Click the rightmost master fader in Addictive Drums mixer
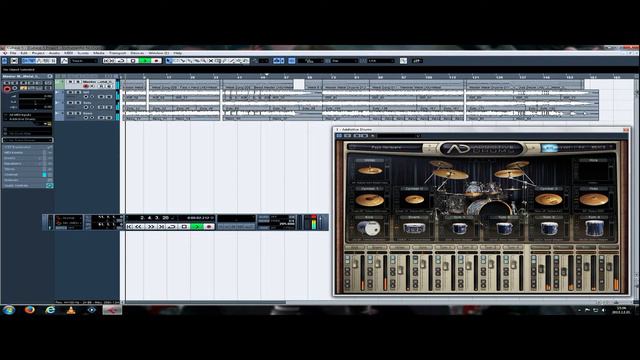The width and height of the screenshot is (640, 360). (609, 267)
